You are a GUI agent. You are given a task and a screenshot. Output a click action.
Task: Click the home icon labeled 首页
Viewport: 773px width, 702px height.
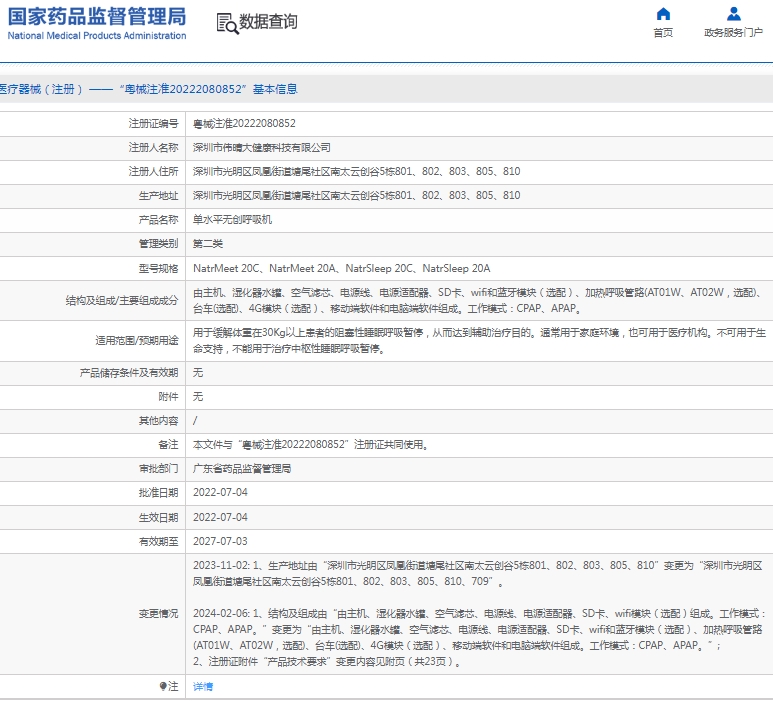[663, 14]
